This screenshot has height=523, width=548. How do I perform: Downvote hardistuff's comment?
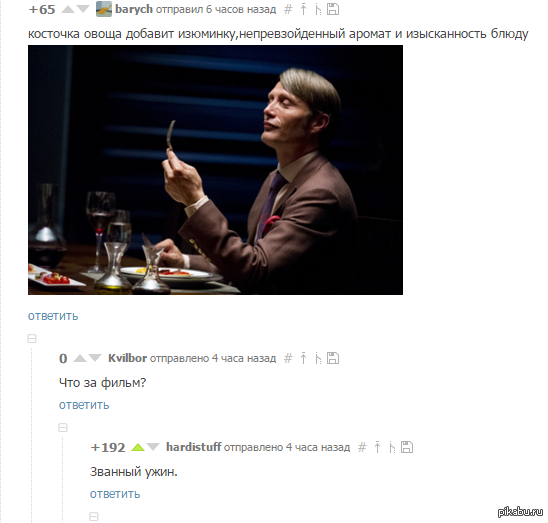click(153, 447)
